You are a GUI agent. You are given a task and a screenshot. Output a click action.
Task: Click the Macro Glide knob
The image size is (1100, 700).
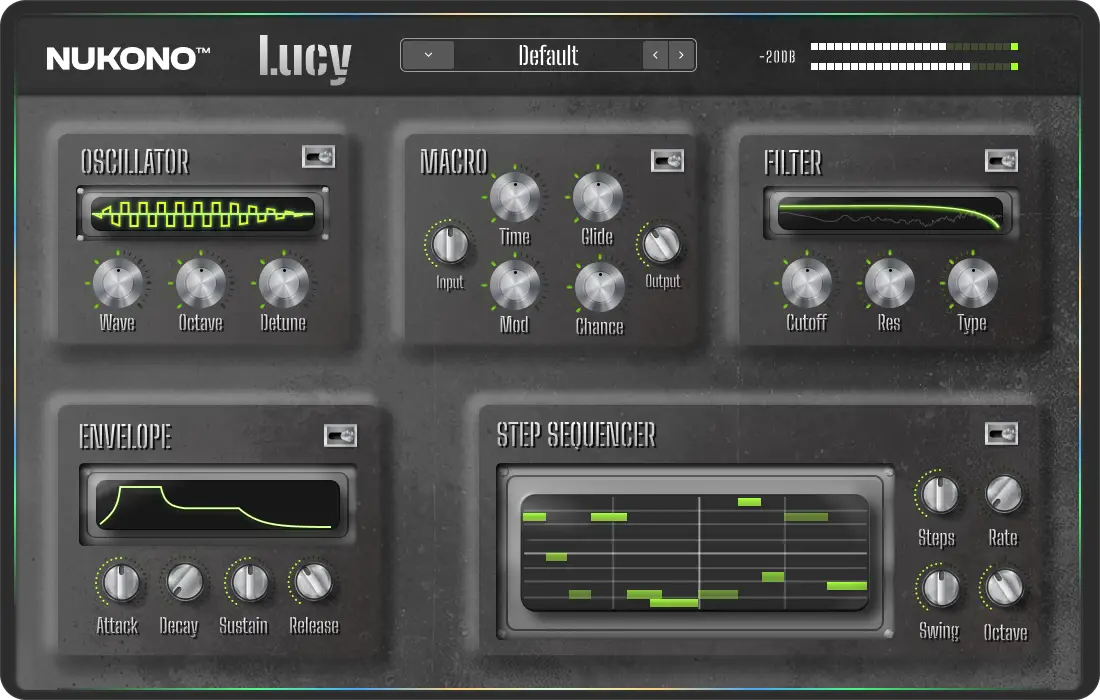[x=598, y=196]
